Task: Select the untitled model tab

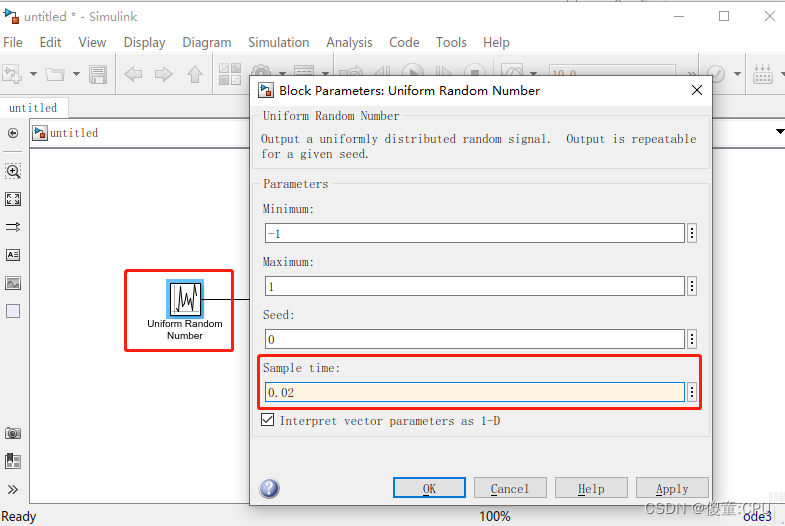Action: tap(34, 108)
